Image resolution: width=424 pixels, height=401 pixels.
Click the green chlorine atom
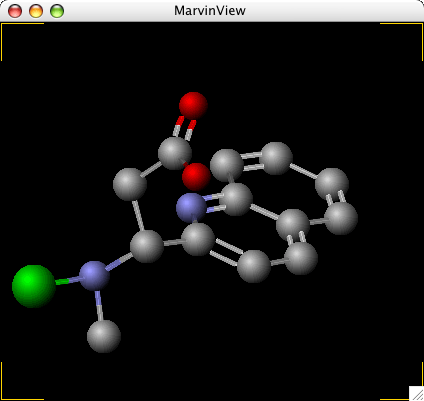pyautogui.click(x=34, y=286)
